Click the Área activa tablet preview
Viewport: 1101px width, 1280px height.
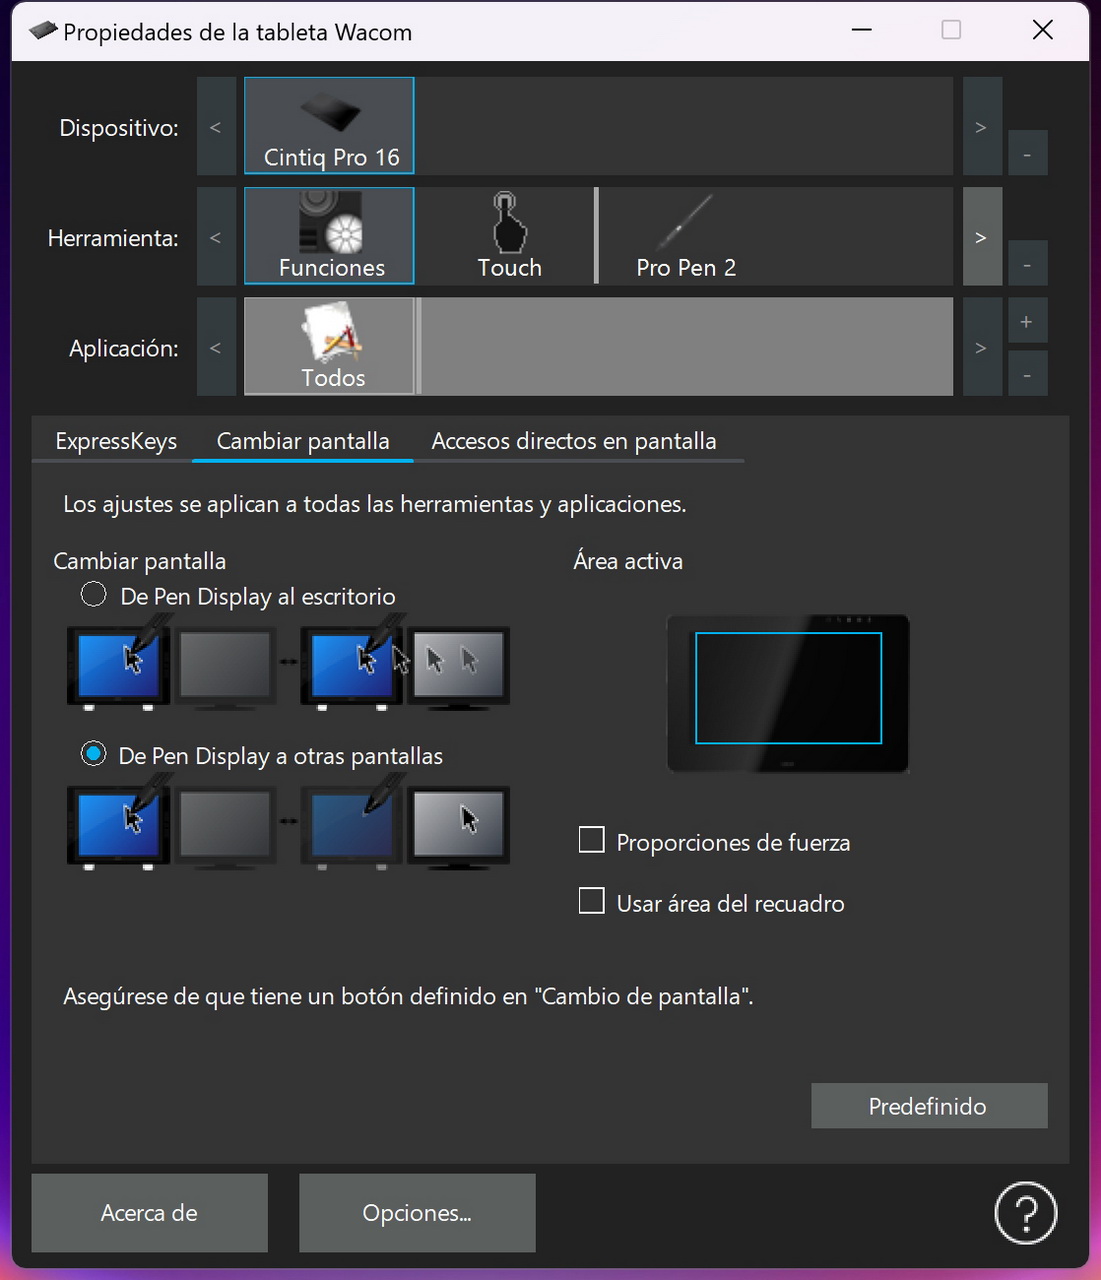pyautogui.click(x=788, y=692)
